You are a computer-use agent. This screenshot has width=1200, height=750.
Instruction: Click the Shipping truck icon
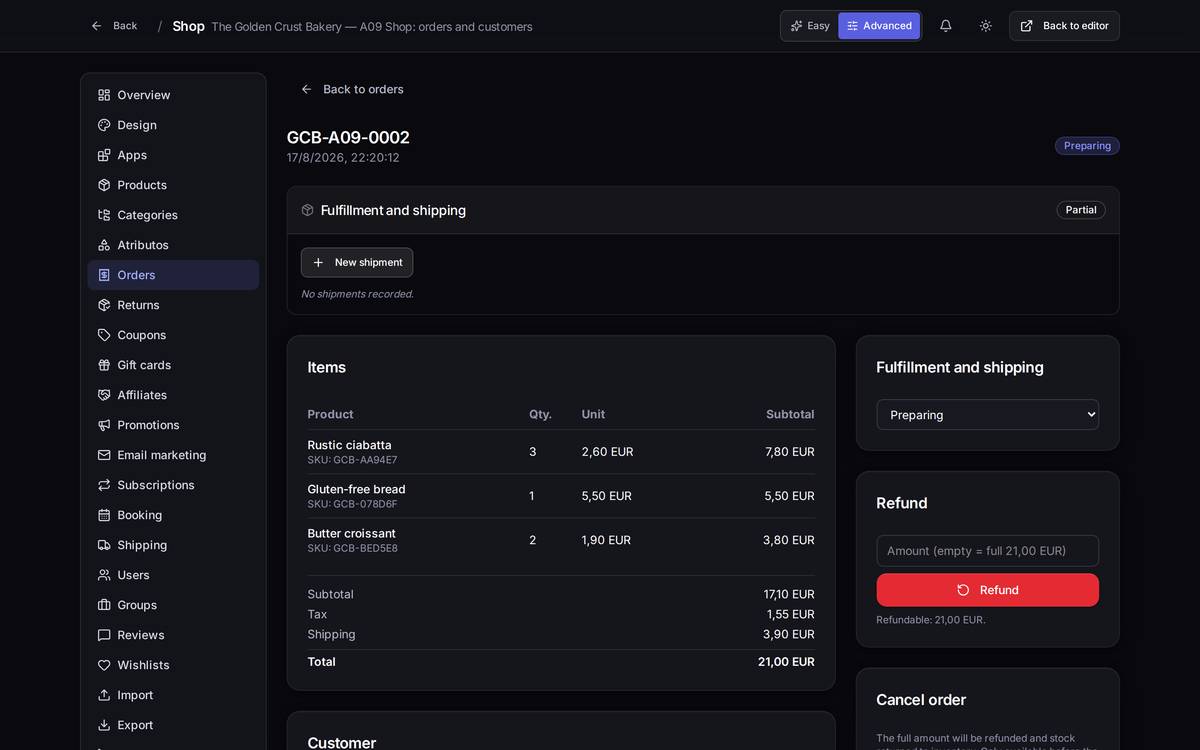coord(104,545)
